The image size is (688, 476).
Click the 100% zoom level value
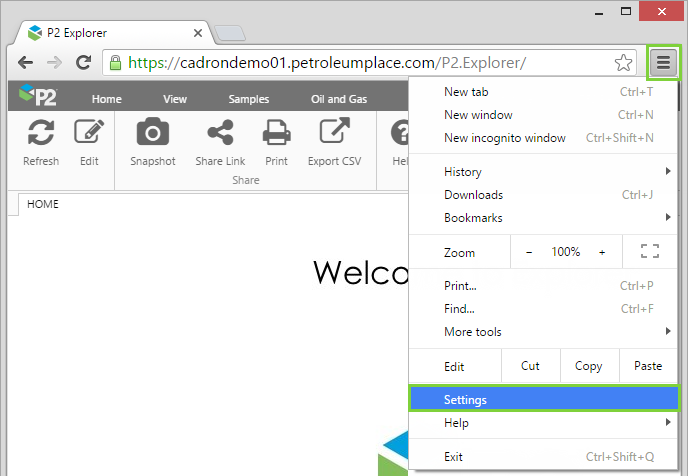pos(566,252)
